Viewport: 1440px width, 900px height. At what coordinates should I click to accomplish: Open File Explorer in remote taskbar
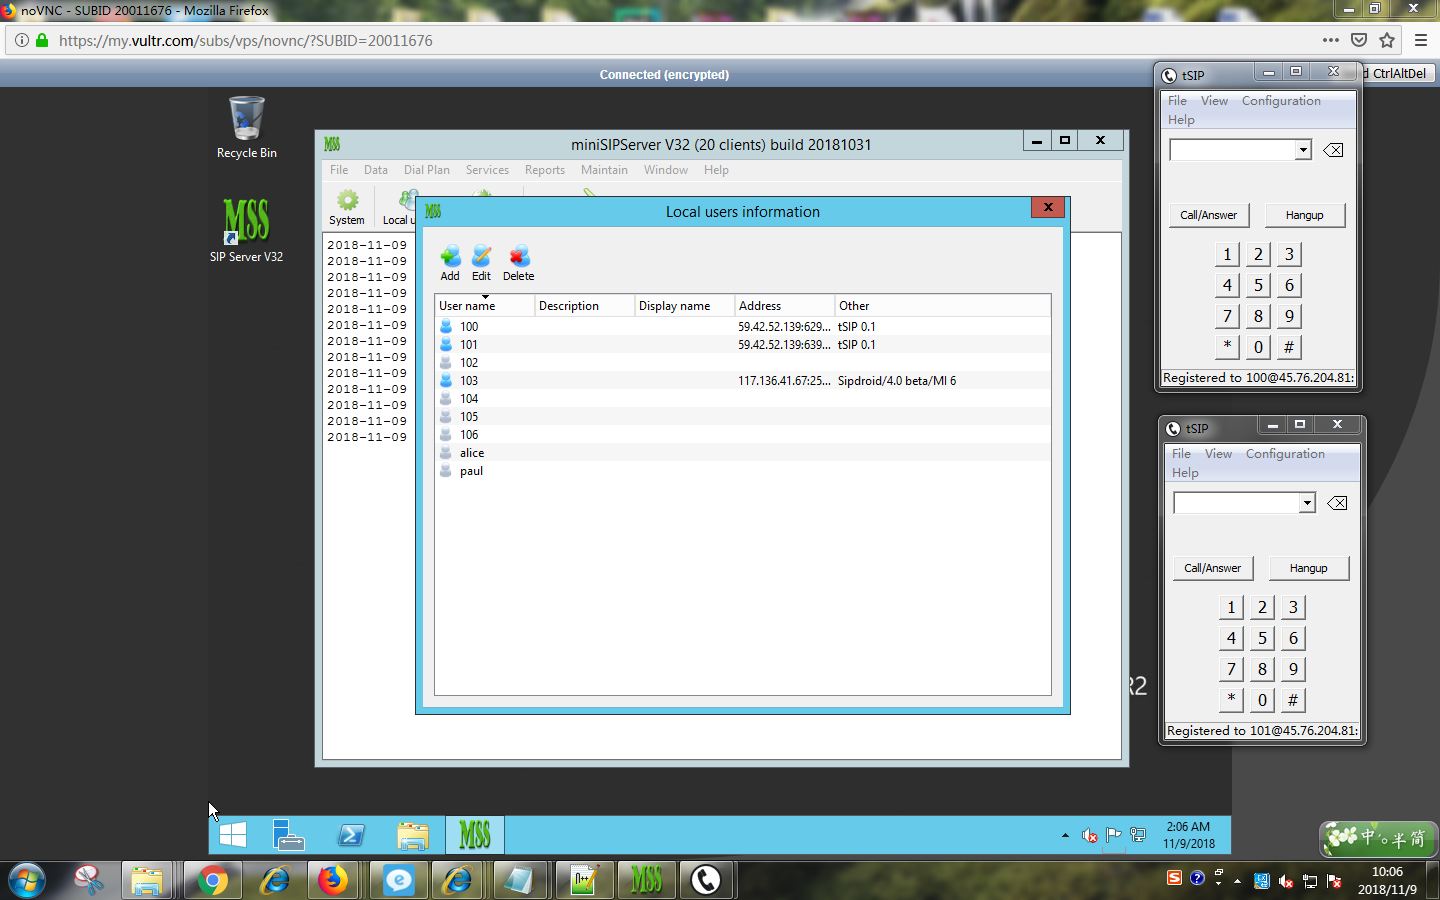tap(412, 835)
